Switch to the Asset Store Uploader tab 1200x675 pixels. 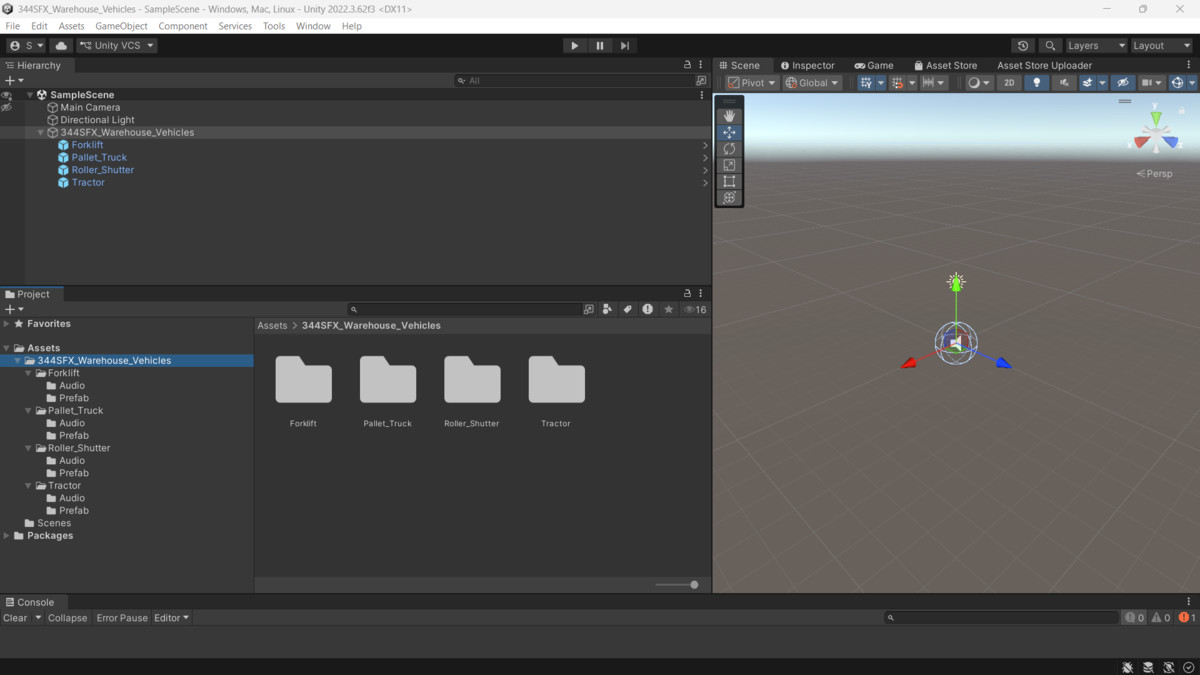click(1044, 65)
